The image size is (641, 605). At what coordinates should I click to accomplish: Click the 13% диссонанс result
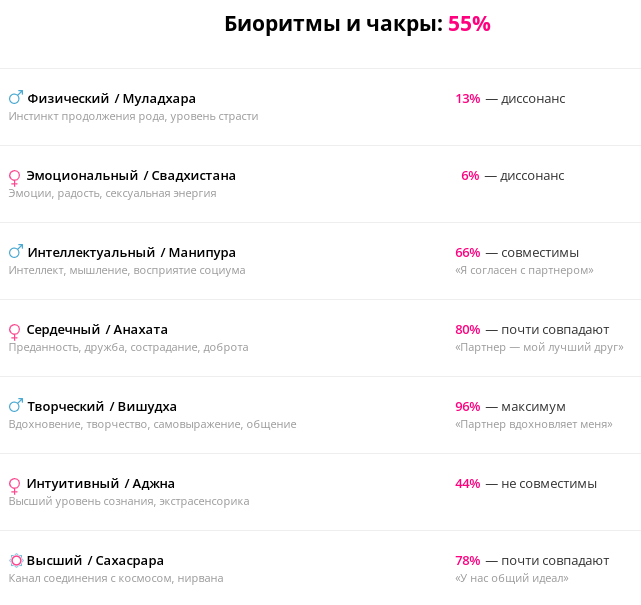click(x=510, y=99)
